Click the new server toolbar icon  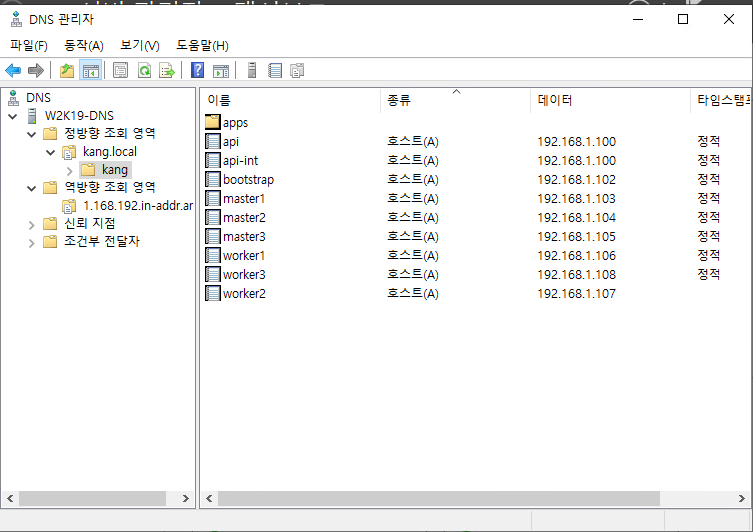tap(252, 71)
